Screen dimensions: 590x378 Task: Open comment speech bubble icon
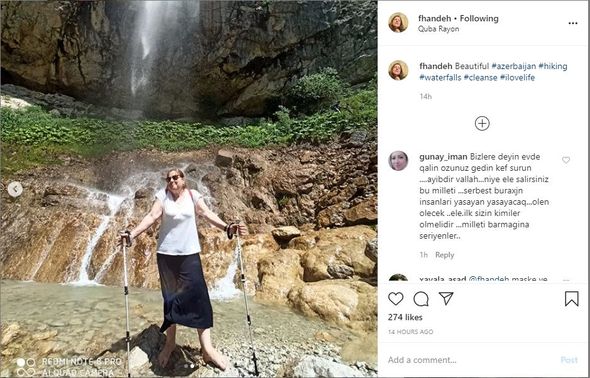pyautogui.click(x=421, y=299)
